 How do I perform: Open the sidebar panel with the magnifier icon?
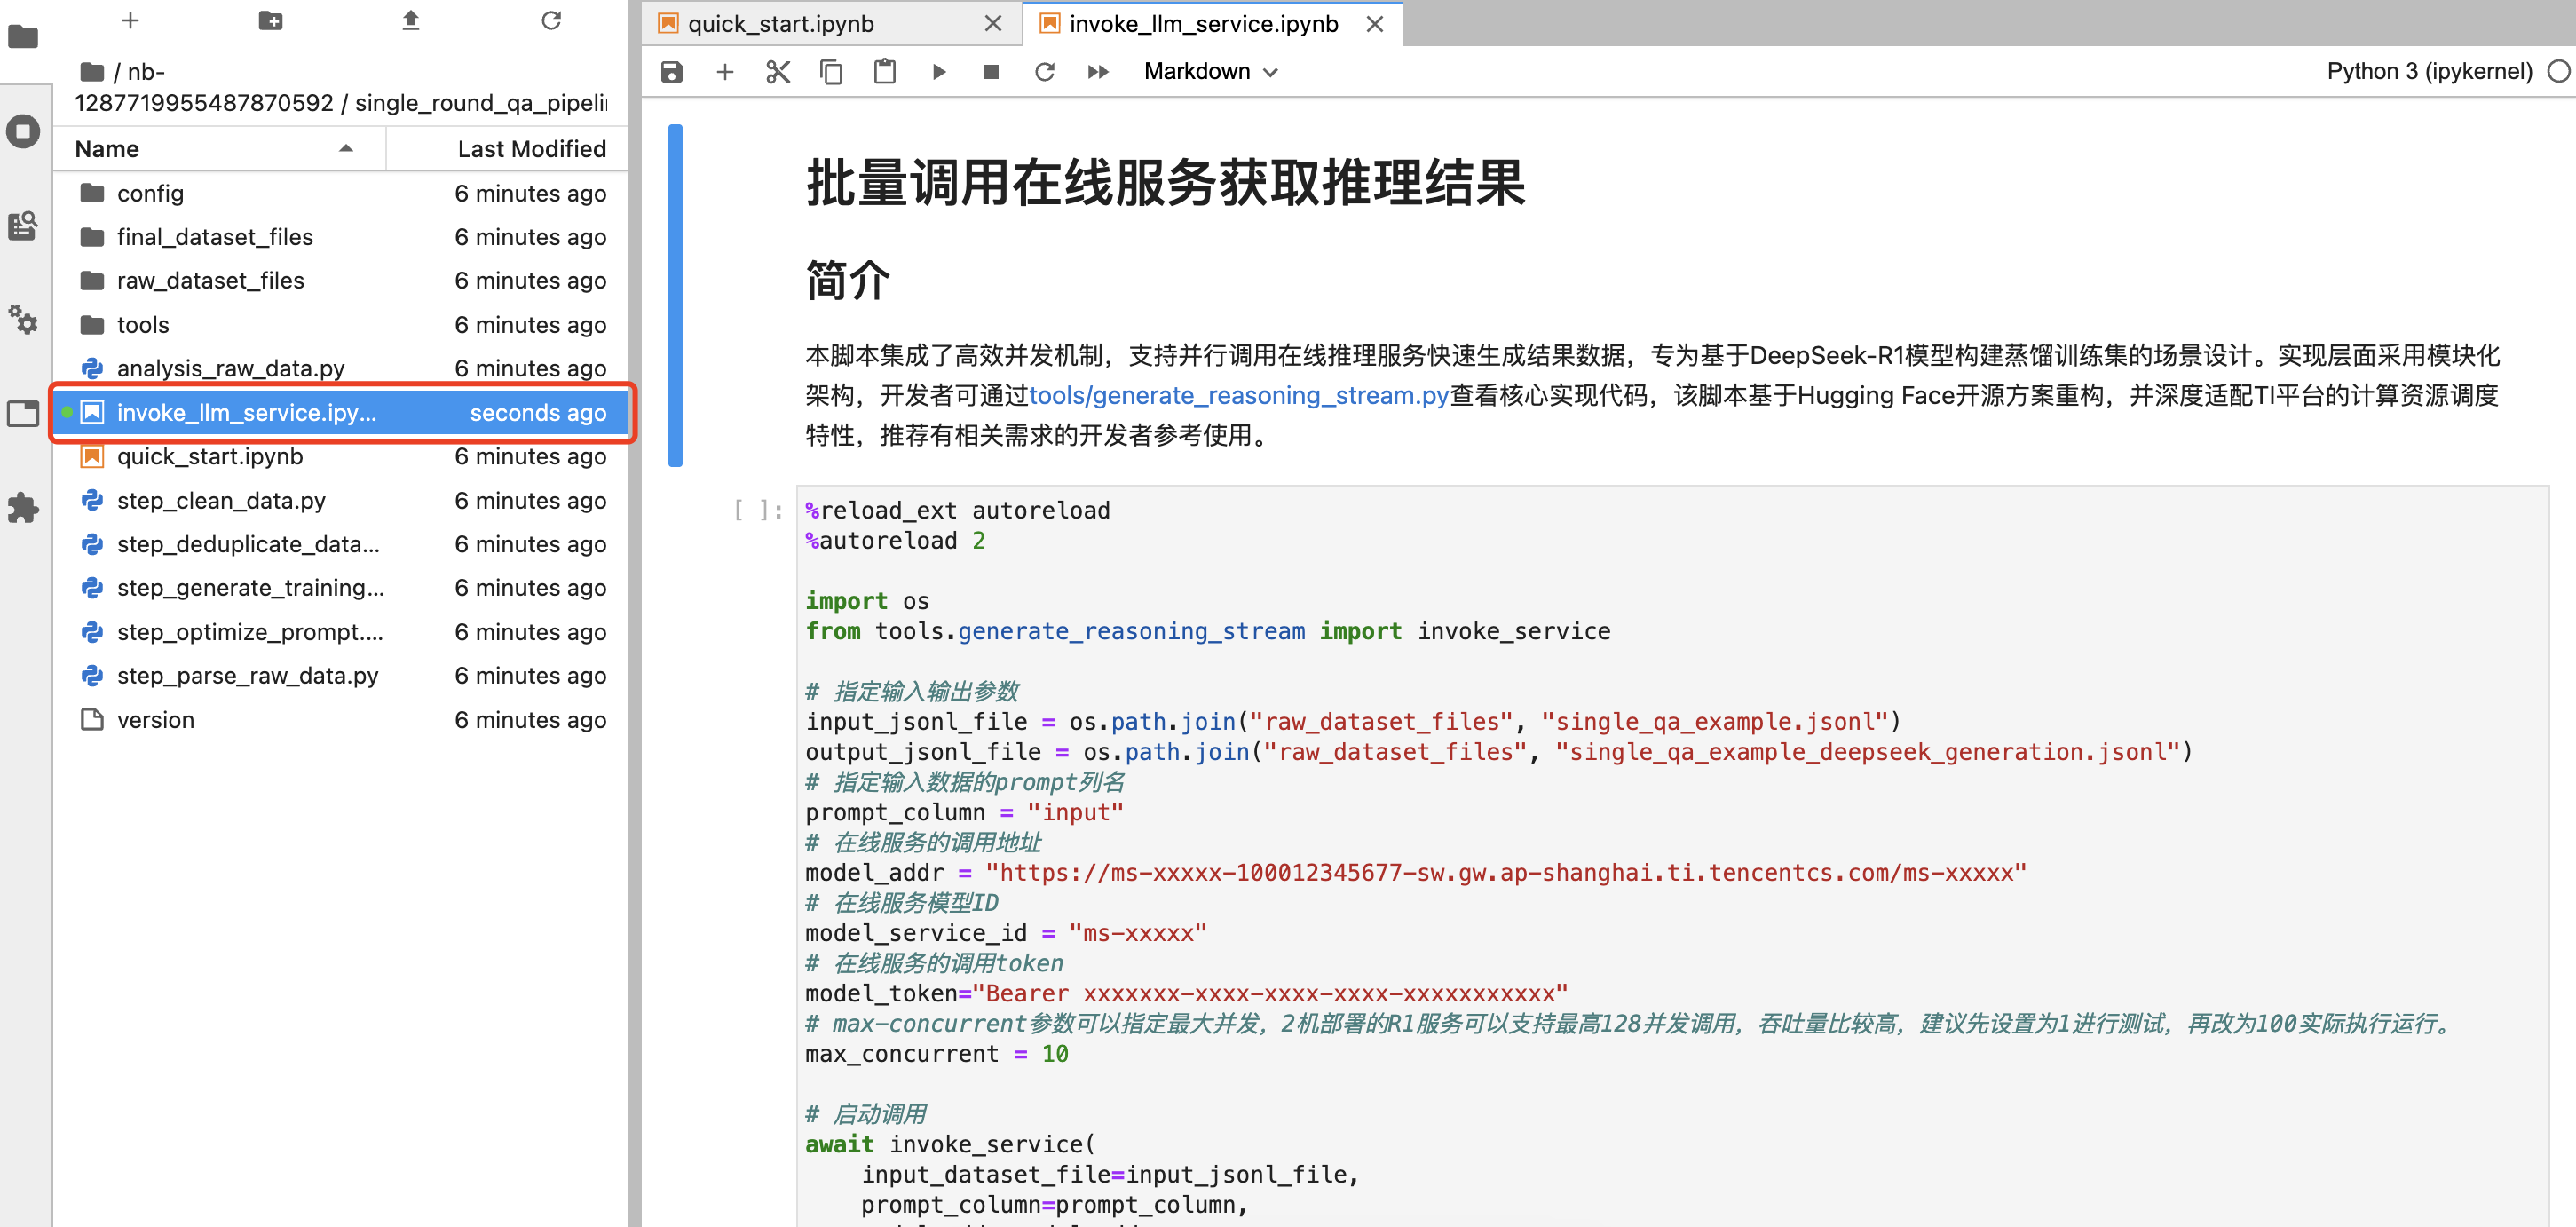23,225
